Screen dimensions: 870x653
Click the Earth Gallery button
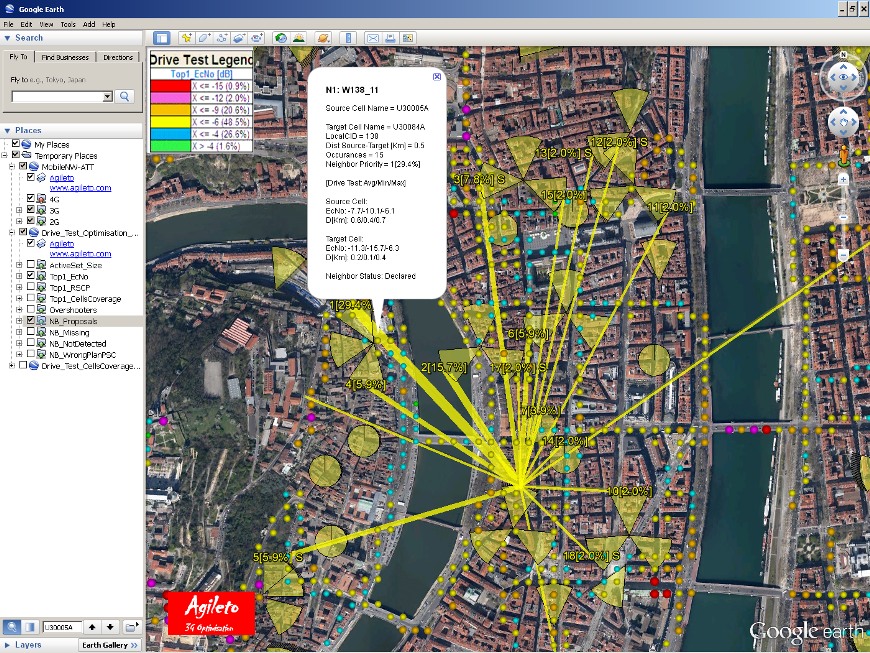point(109,645)
